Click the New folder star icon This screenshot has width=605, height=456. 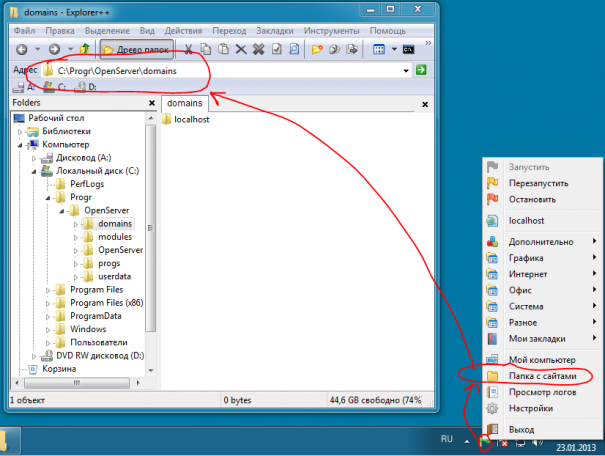click(x=317, y=49)
